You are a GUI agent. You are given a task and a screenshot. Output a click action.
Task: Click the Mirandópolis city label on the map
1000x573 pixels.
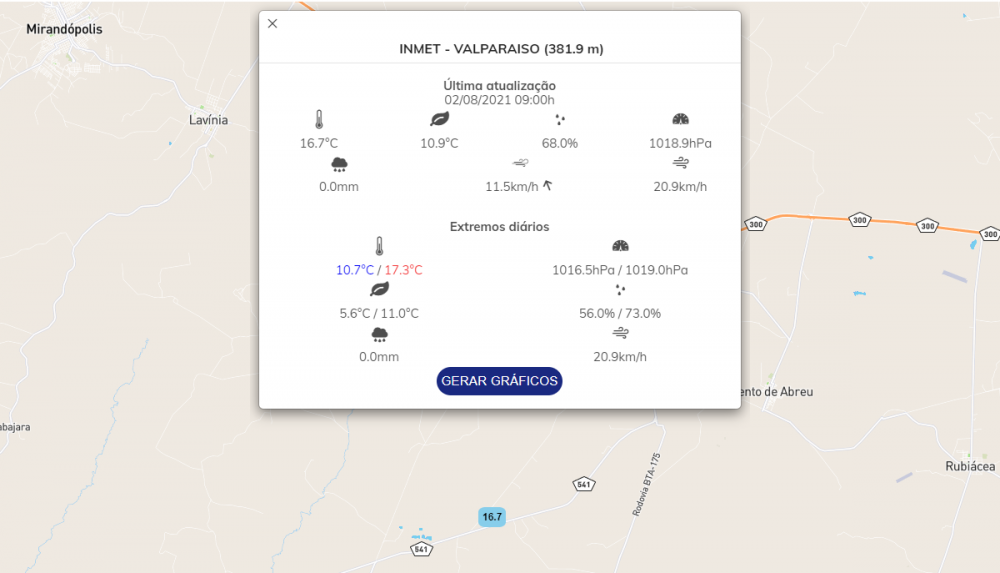click(x=64, y=30)
